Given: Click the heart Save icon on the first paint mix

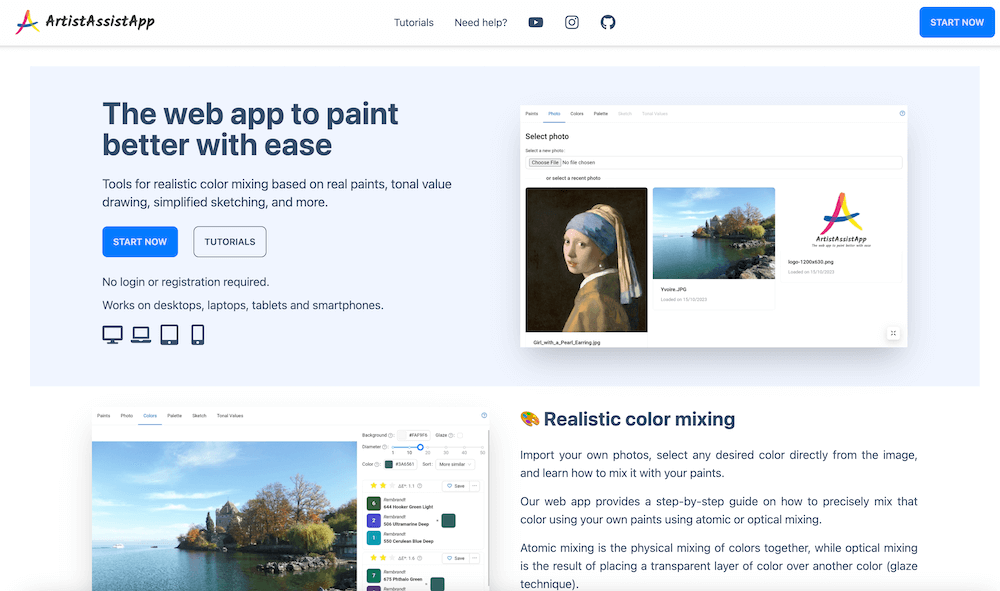Looking at the screenshot, I should (x=448, y=485).
